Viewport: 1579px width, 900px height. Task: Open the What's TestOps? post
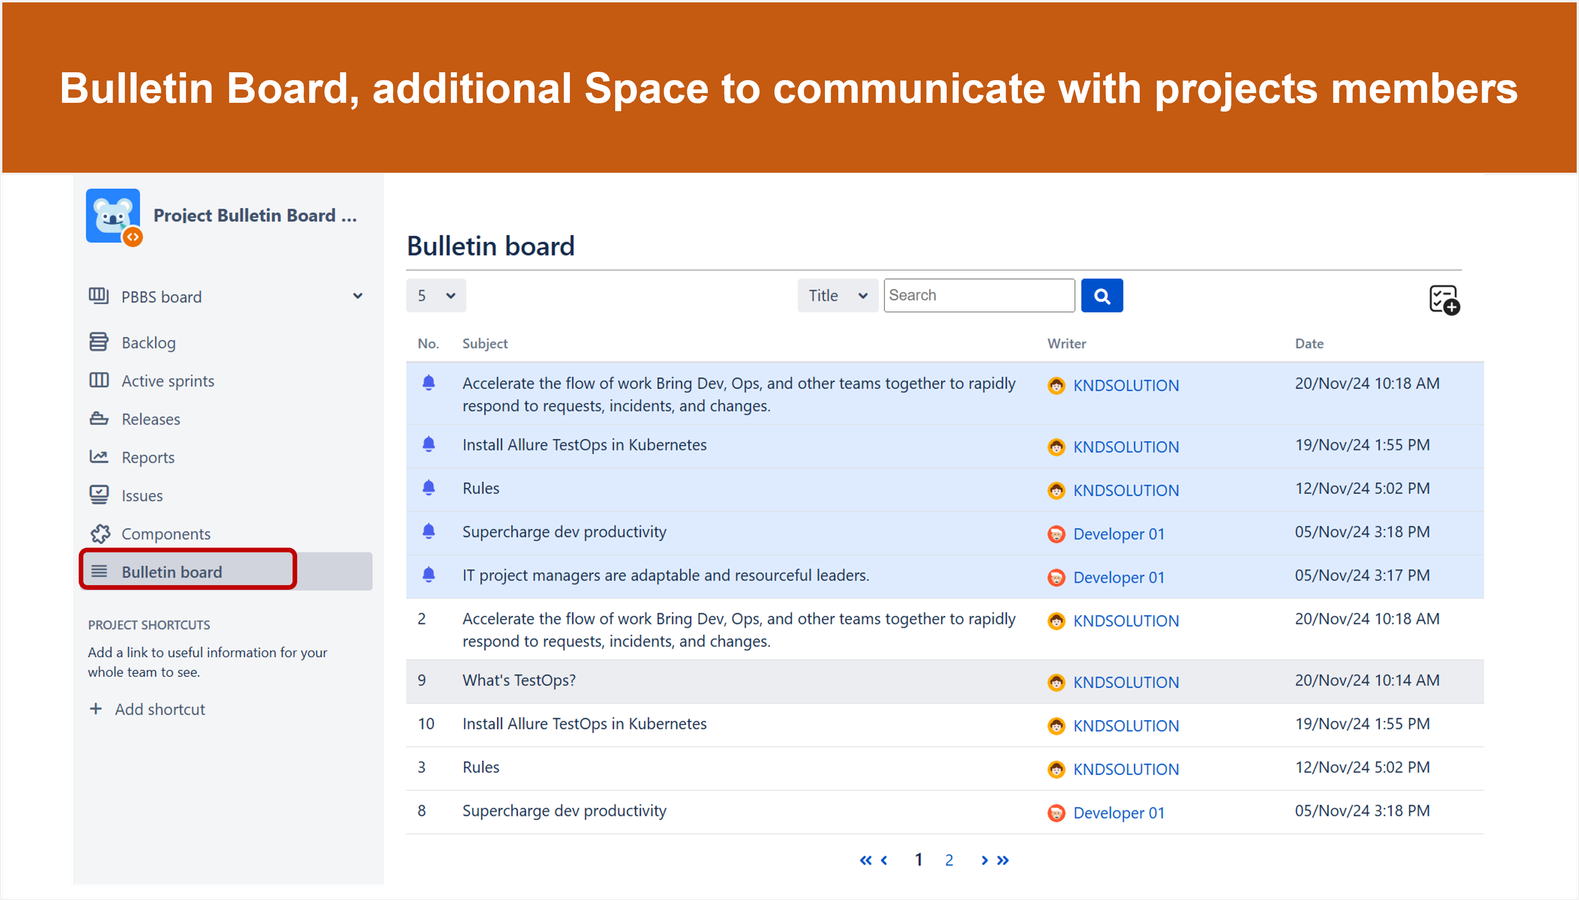coord(519,680)
